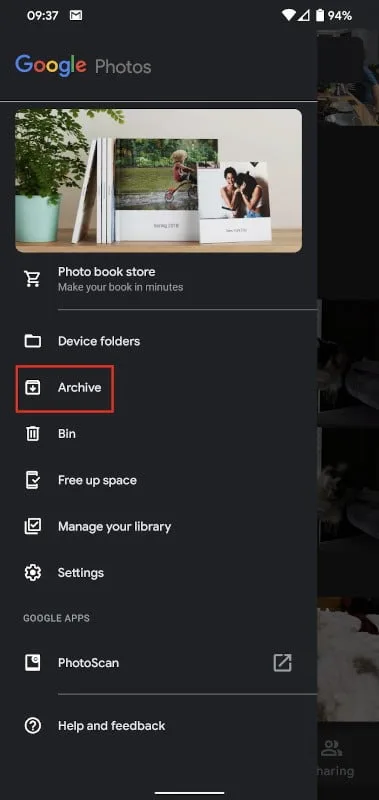379x800 pixels.
Task: Tap the 09:37 clock in status bar
Action: click(x=42, y=16)
